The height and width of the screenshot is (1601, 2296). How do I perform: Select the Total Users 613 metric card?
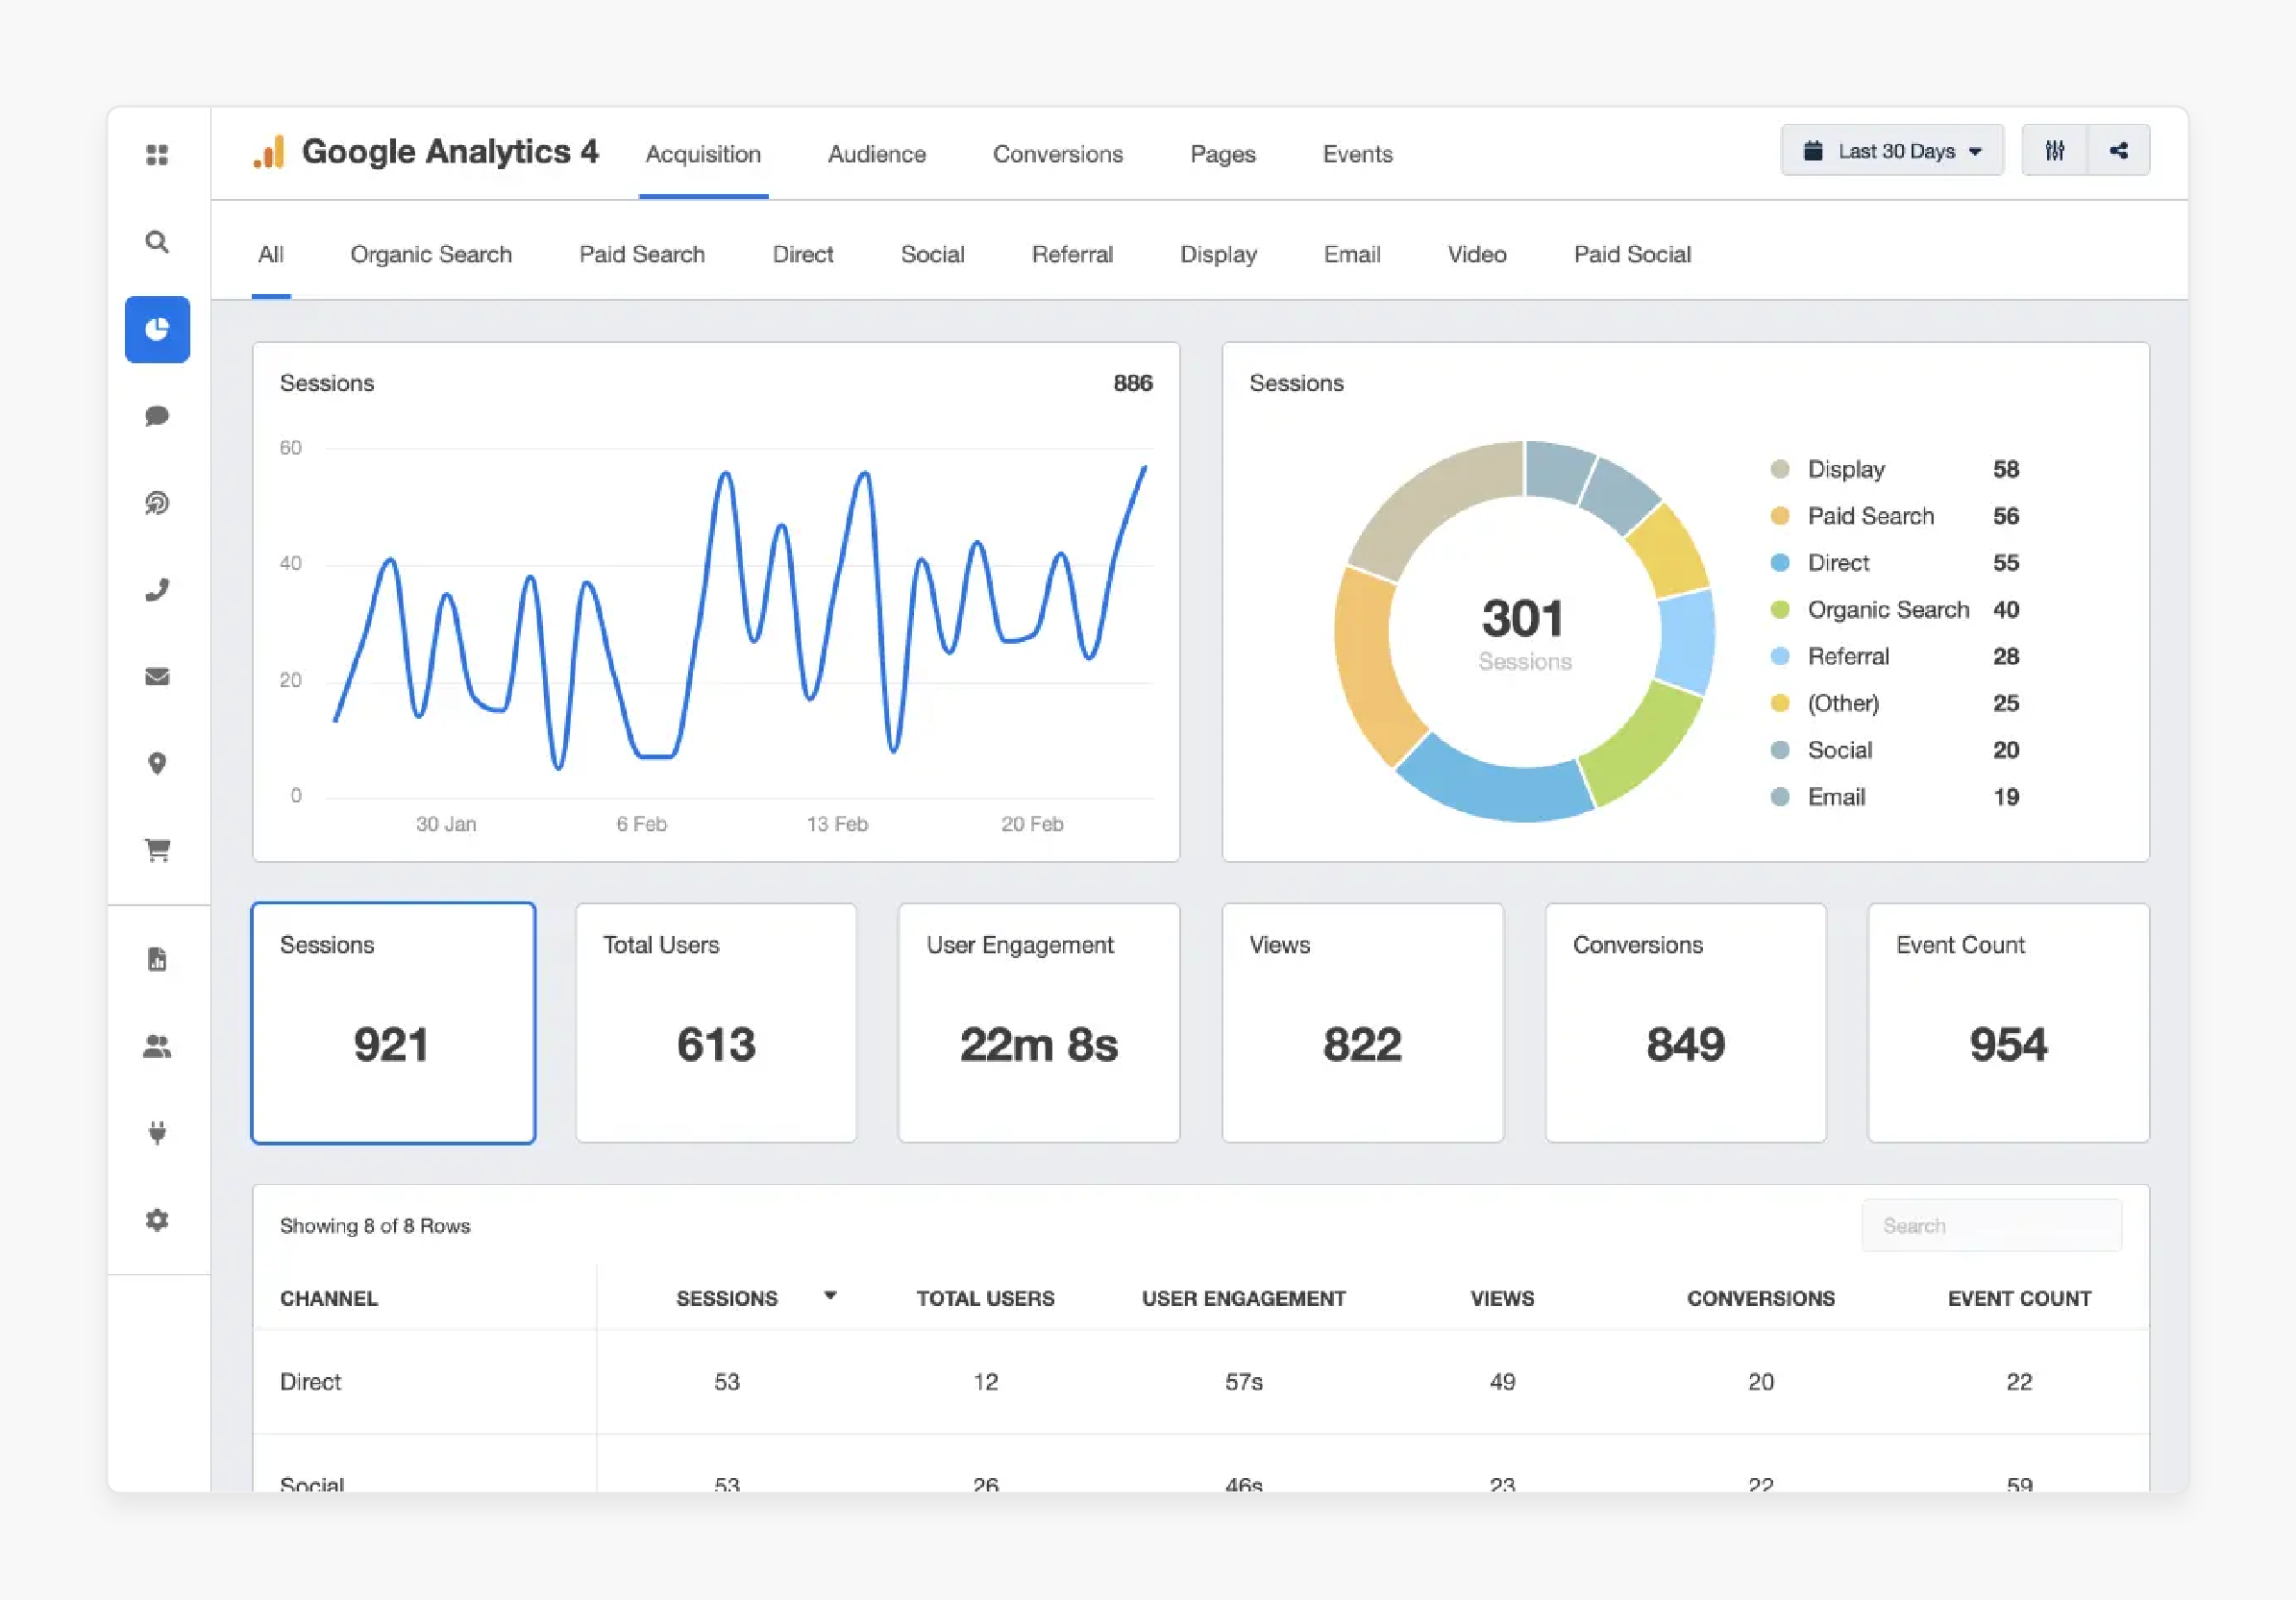716,1023
